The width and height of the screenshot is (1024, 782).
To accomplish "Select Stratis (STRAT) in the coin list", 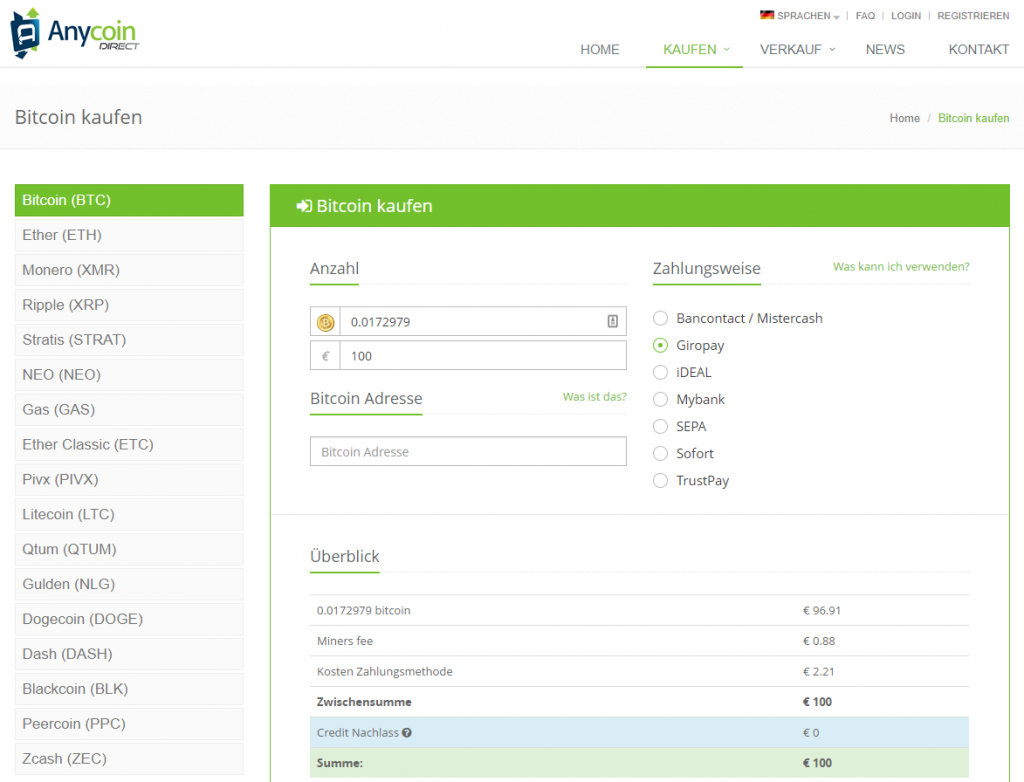I will pyautogui.click(x=129, y=340).
